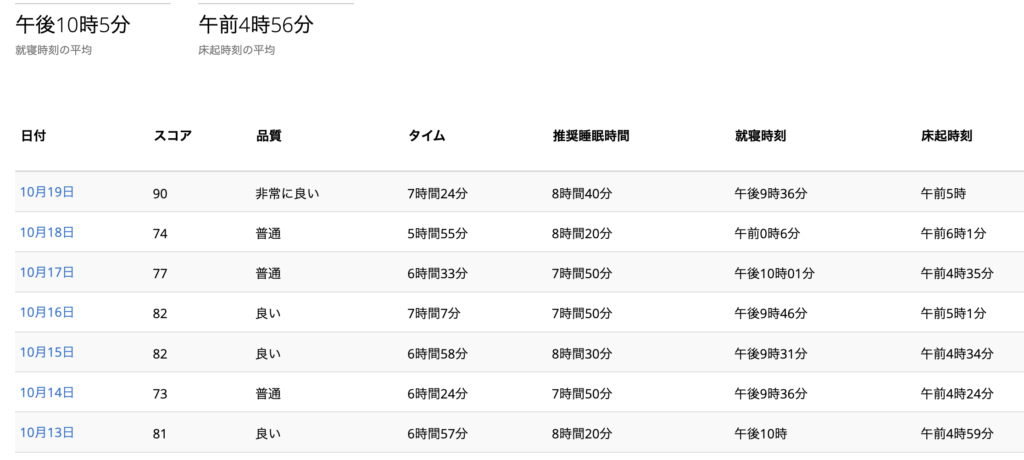The image size is (1024, 460).
Task: Sort by the 床起時刻 column header
Action: tap(947, 136)
